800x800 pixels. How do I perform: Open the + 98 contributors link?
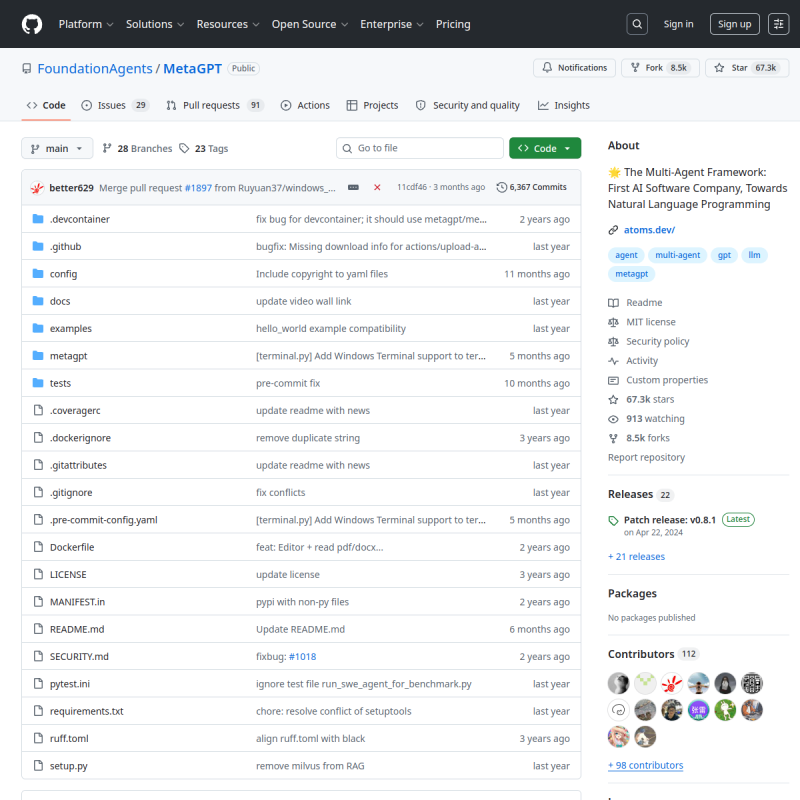[645, 765]
